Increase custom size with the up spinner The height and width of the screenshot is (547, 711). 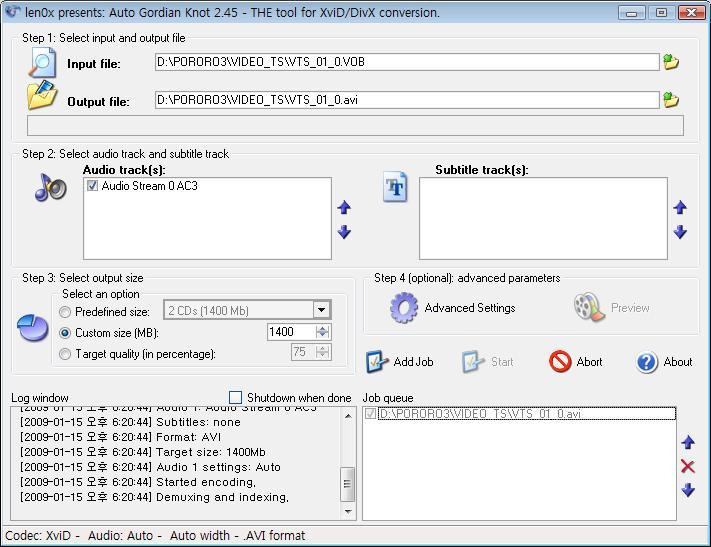(x=322, y=328)
